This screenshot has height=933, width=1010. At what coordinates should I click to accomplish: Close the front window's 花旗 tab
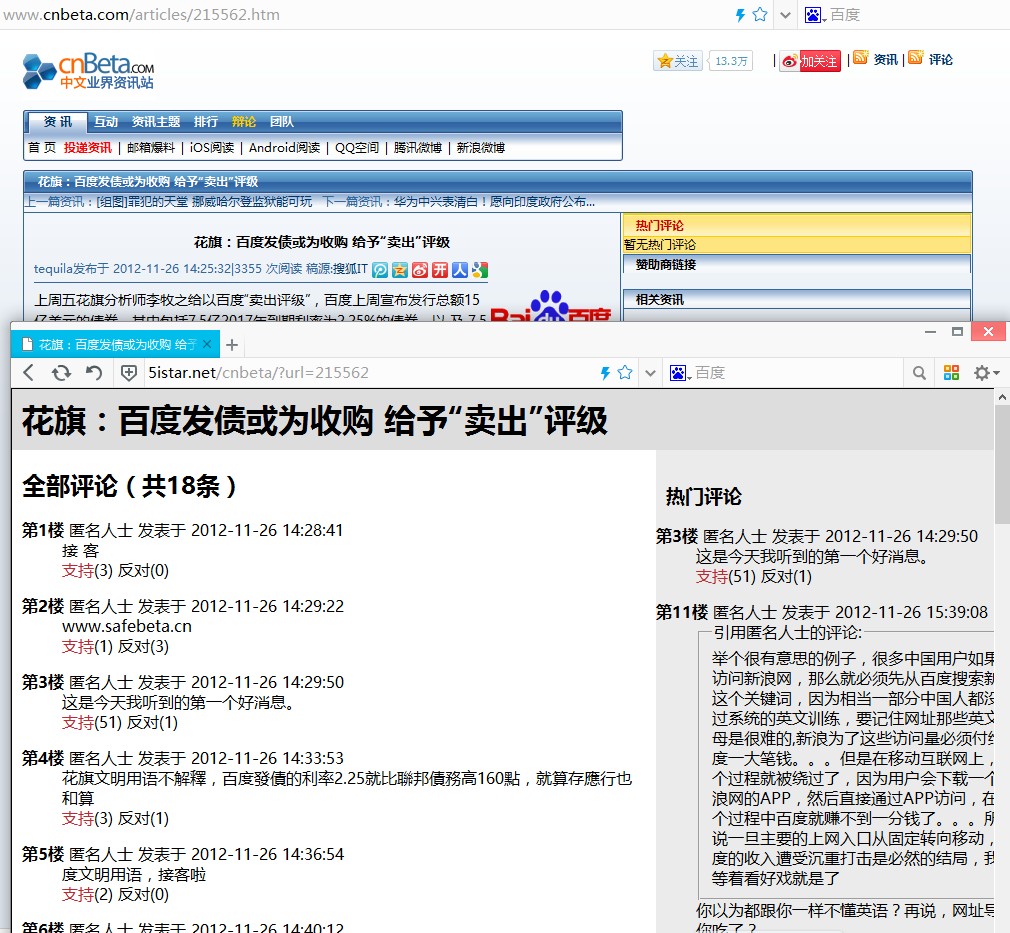pos(207,344)
